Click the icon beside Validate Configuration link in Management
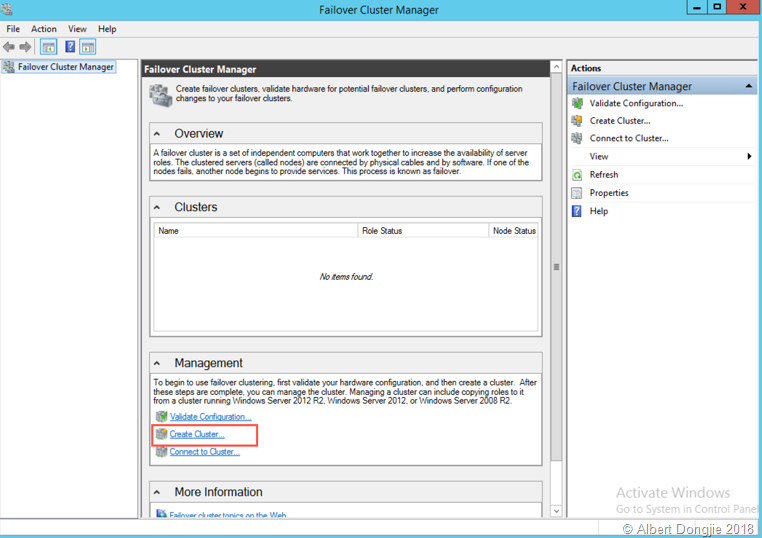Viewport: 762px width, 538px height. click(x=161, y=417)
